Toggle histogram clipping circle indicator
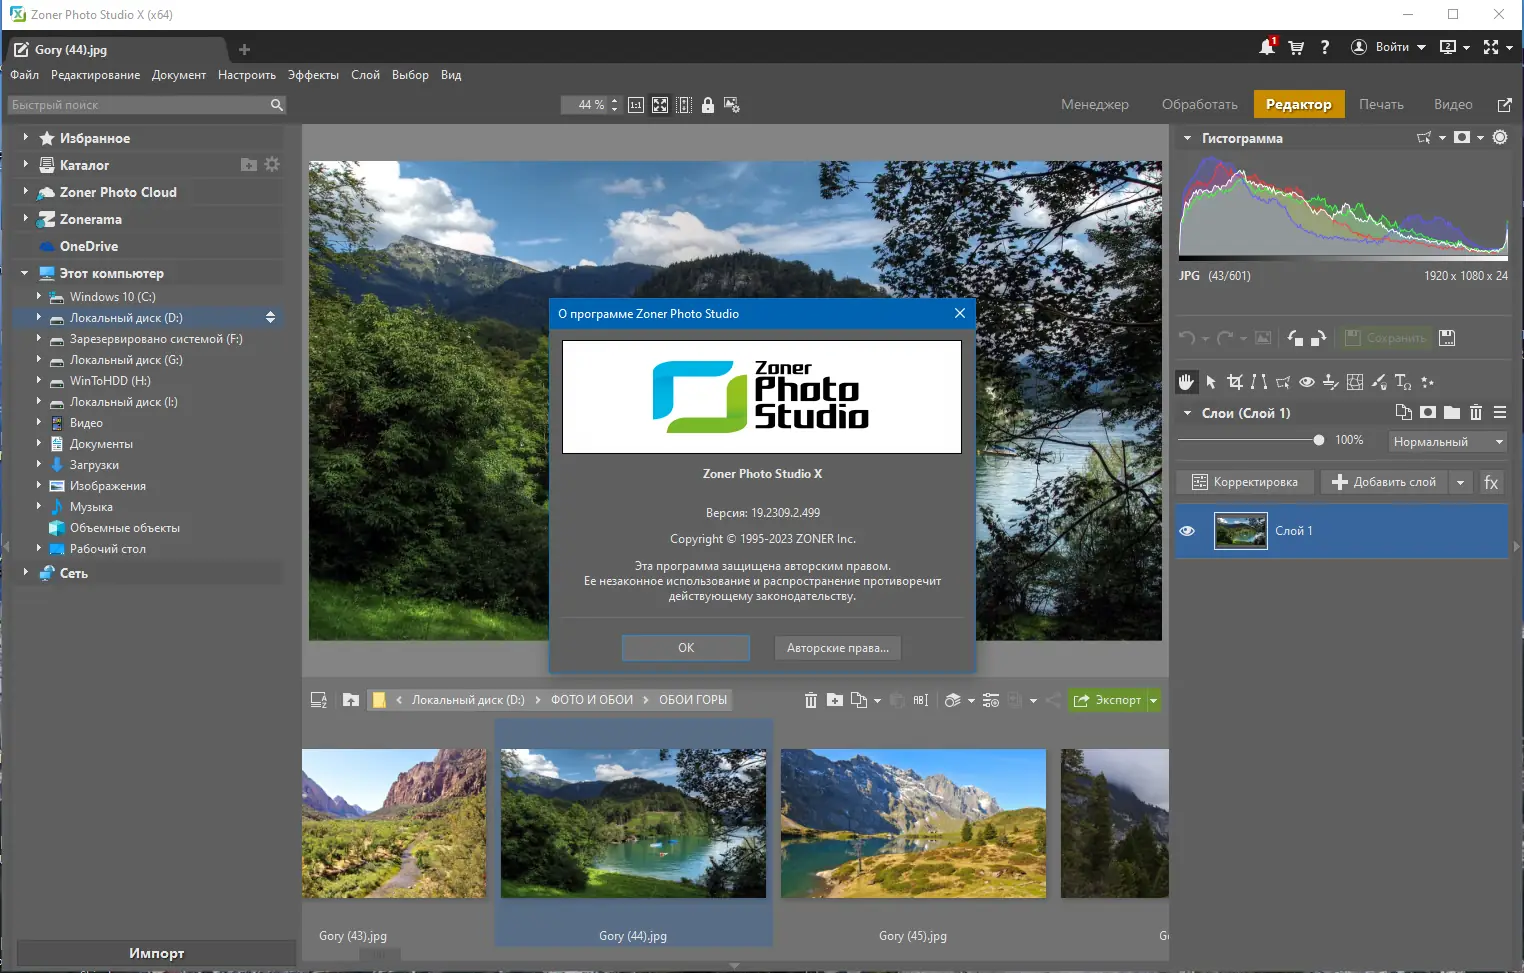The width and height of the screenshot is (1524, 973). (x=1500, y=138)
